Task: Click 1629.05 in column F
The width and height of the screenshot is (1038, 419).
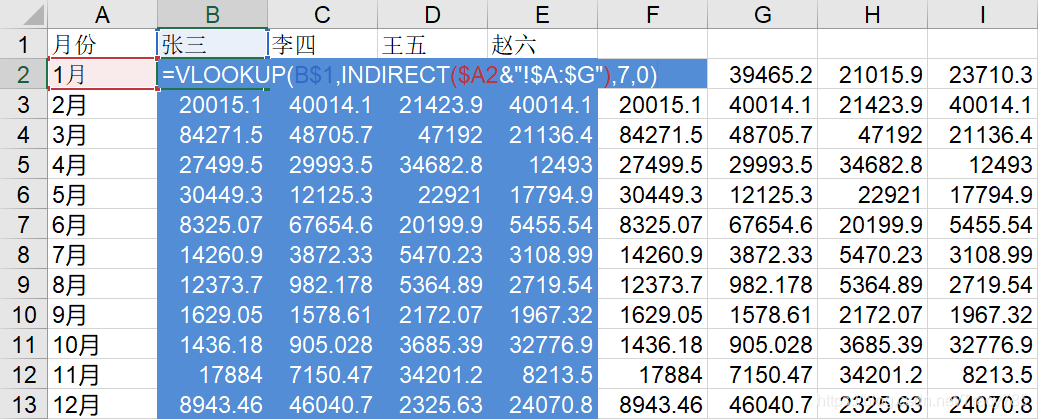Action: pos(652,314)
